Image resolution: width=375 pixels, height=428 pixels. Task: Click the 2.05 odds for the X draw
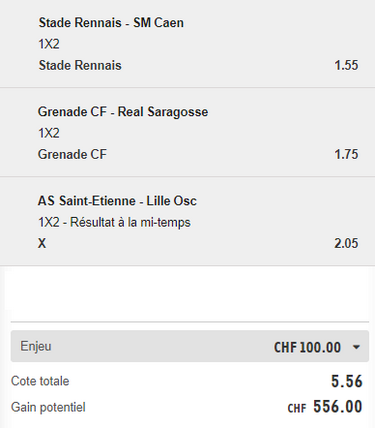coord(346,243)
